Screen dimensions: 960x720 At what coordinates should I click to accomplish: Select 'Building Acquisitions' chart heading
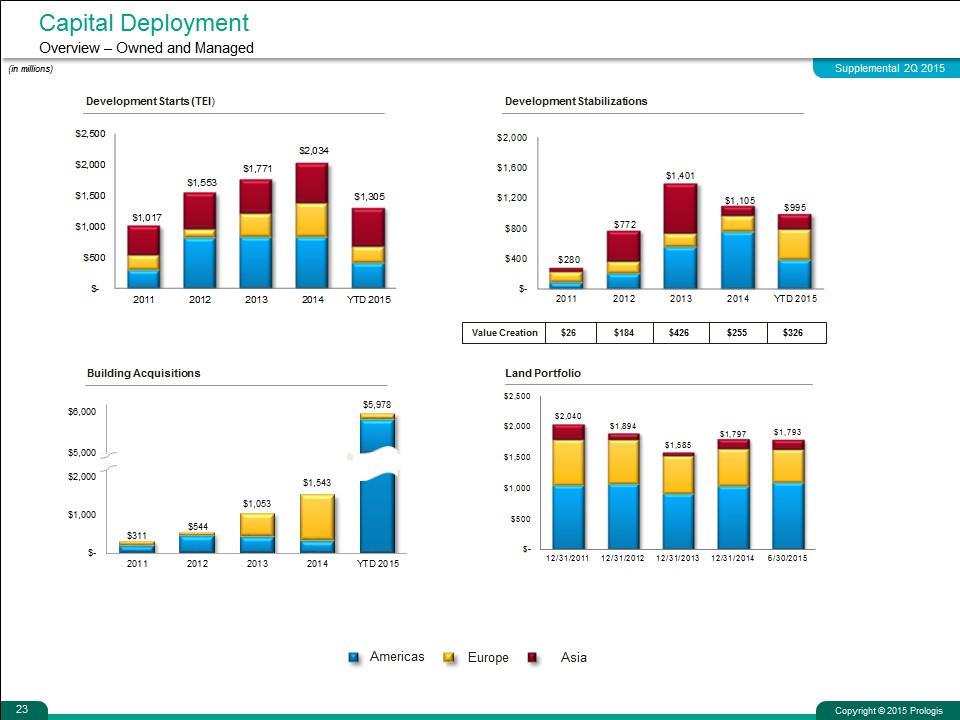click(143, 373)
